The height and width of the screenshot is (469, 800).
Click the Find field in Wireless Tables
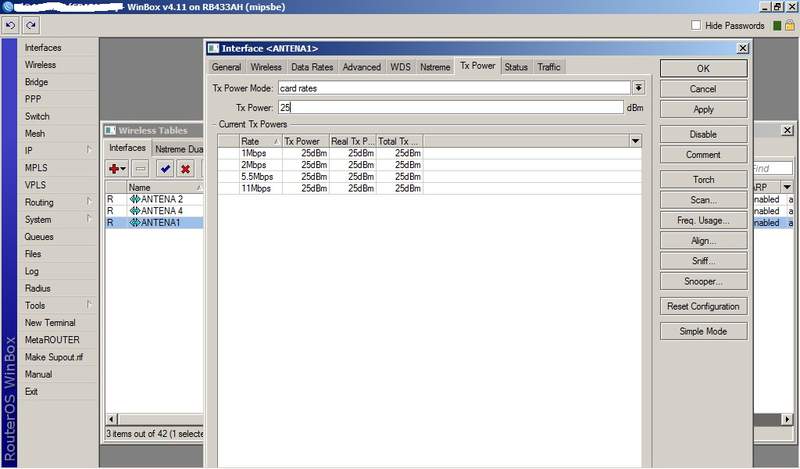coord(772,168)
